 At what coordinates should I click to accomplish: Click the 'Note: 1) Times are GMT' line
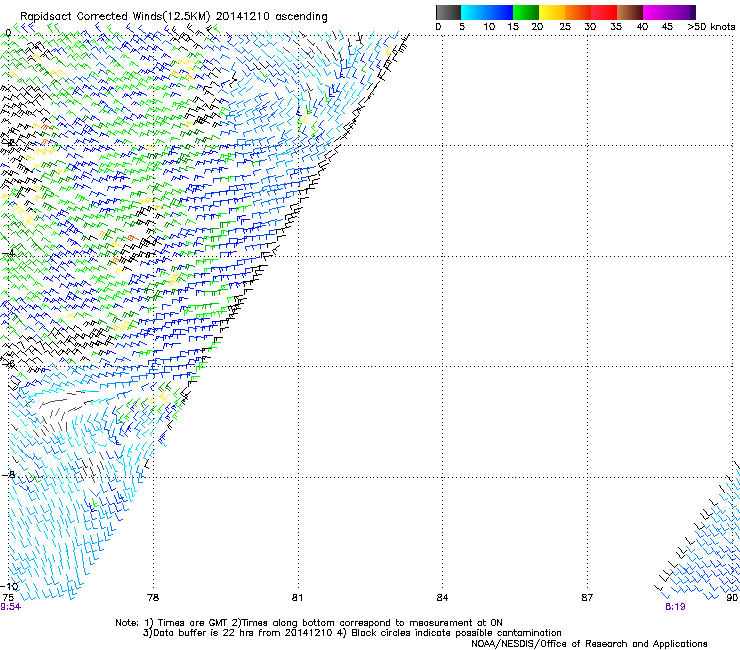pos(309,623)
